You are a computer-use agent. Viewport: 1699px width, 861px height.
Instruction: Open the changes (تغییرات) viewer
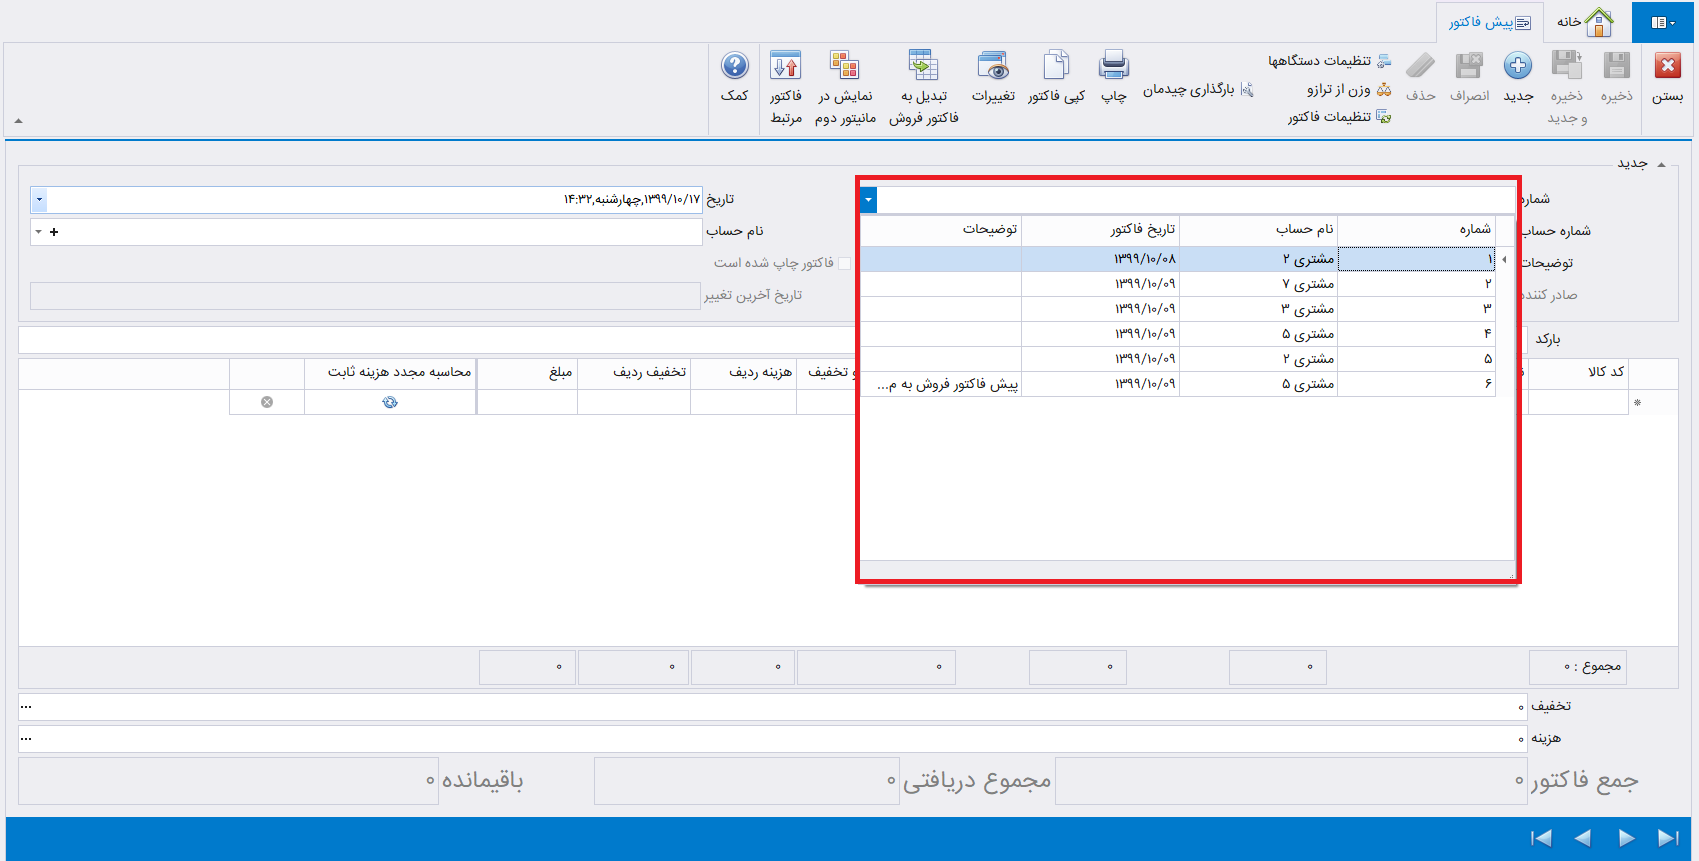(x=993, y=67)
